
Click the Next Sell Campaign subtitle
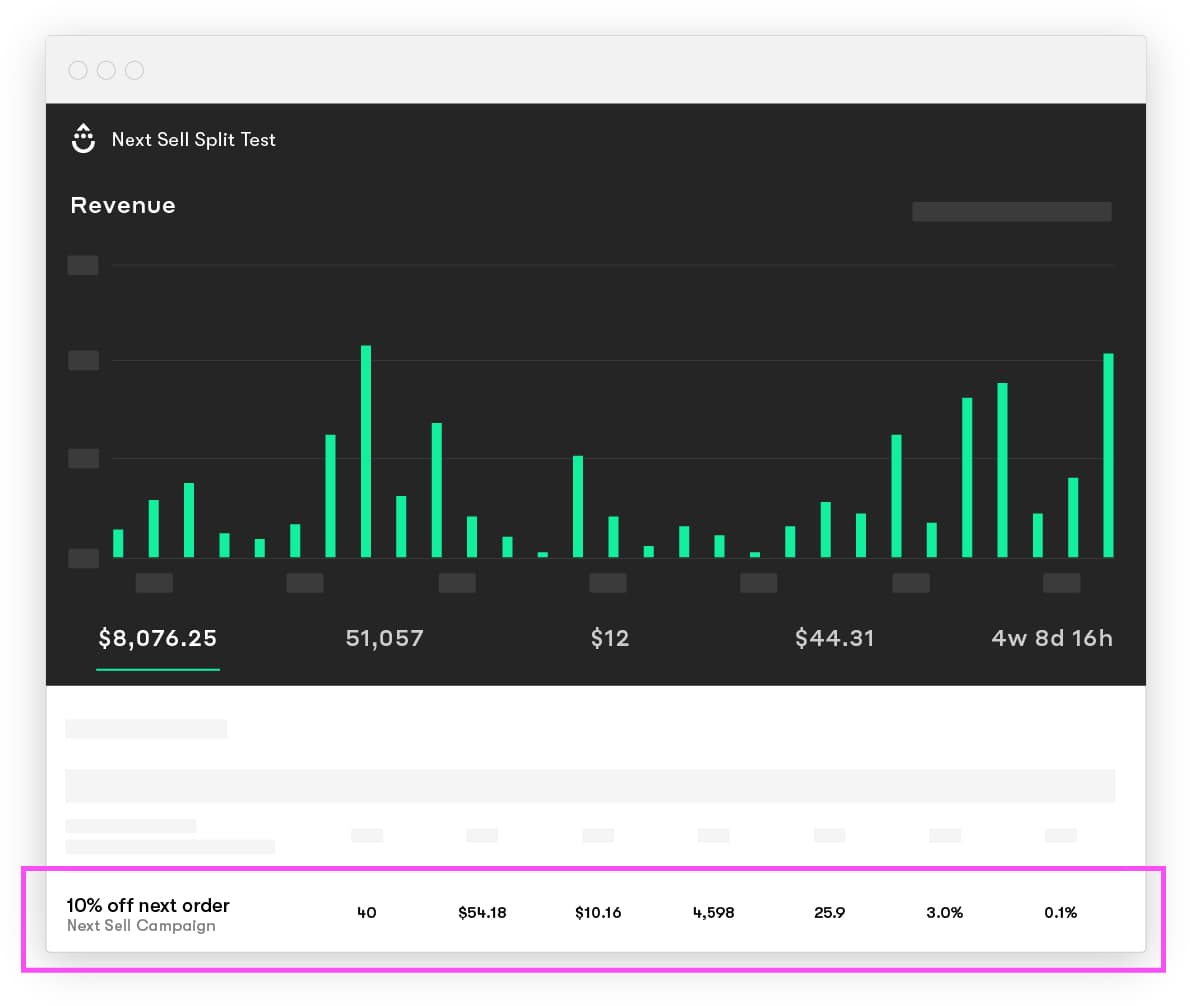click(x=141, y=926)
